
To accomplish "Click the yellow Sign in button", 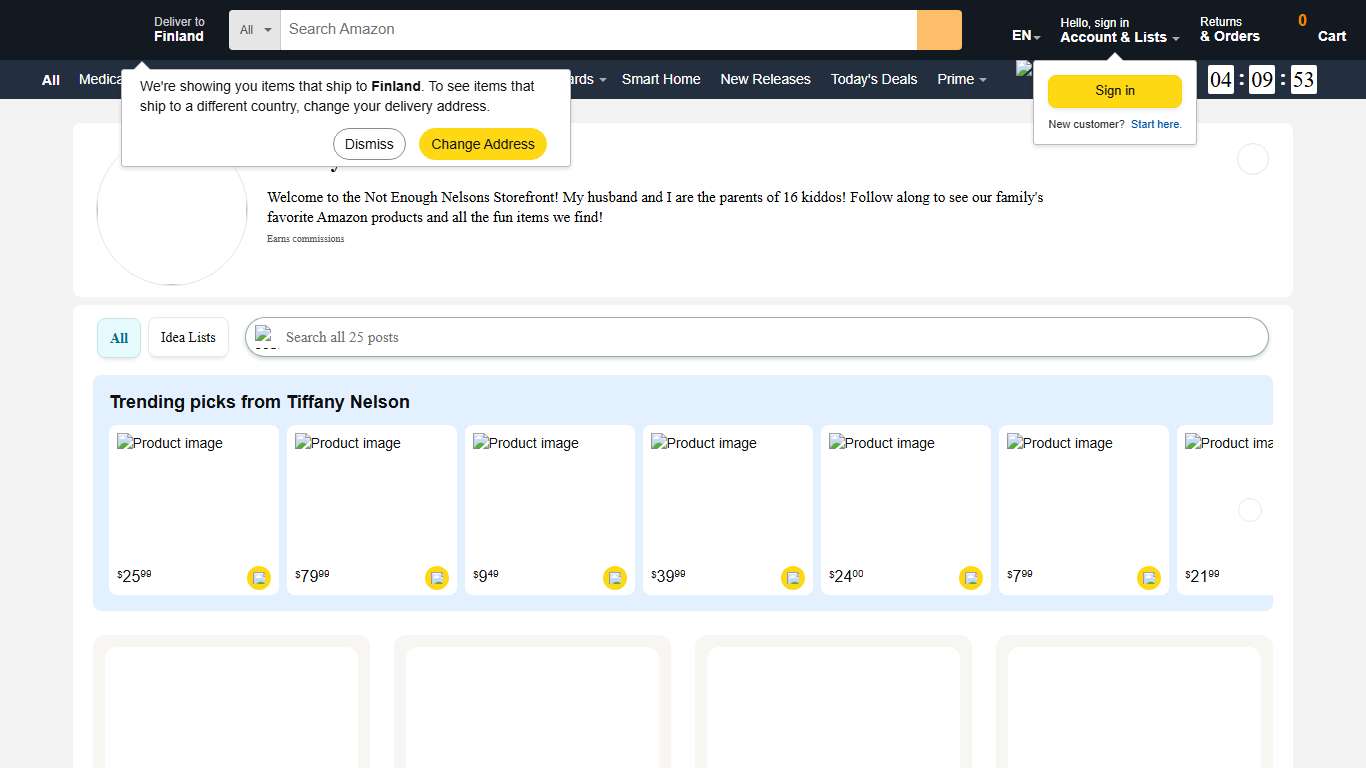I will 1114,90.
